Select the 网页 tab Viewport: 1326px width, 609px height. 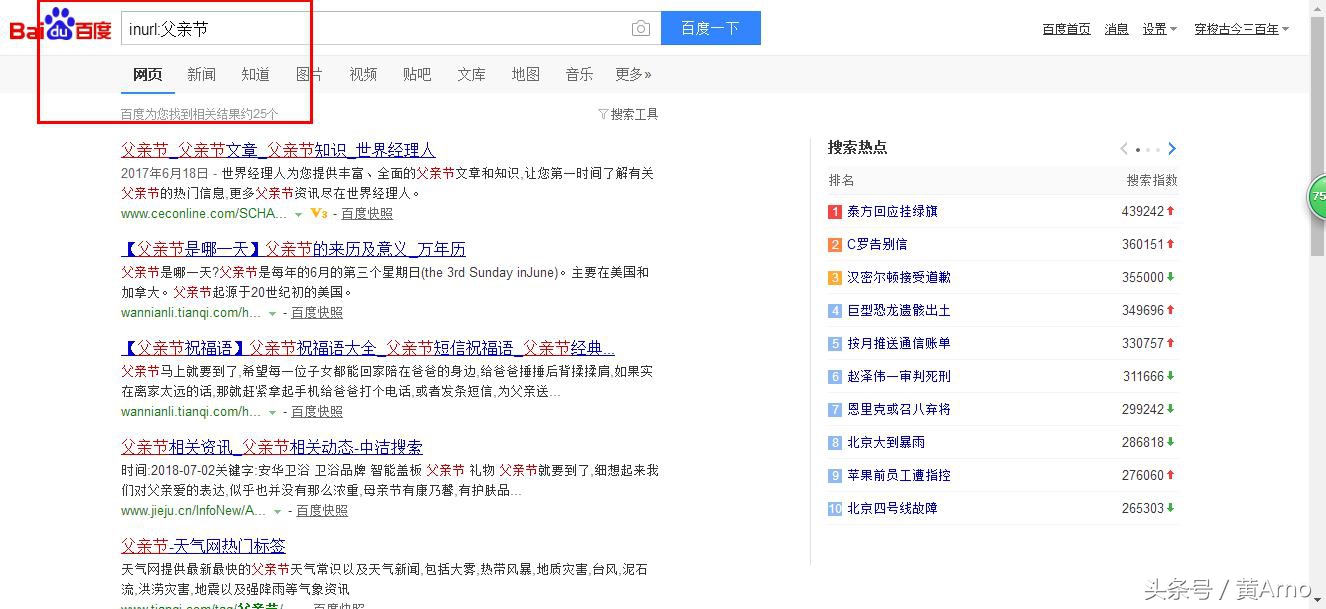(x=148, y=74)
